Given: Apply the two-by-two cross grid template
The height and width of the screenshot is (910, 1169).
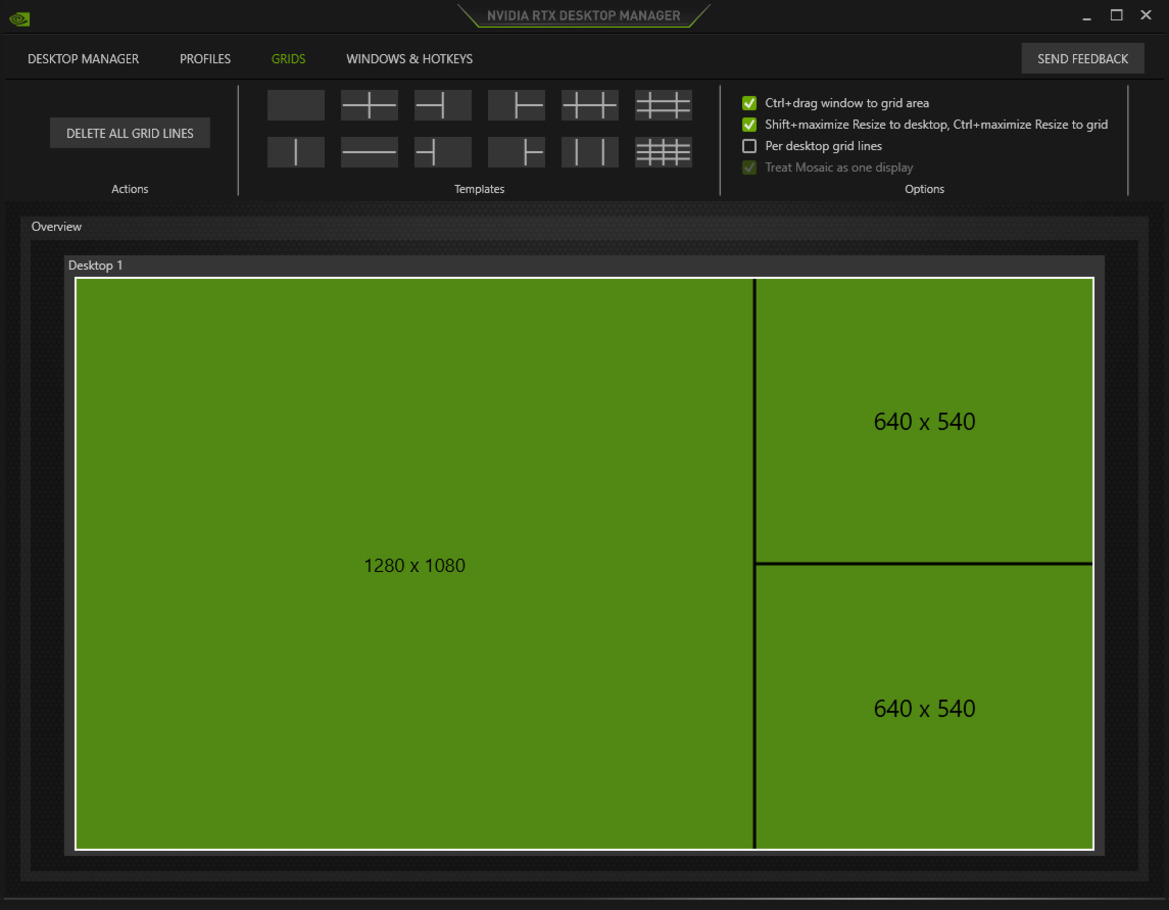Looking at the screenshot, I should 369,105.
